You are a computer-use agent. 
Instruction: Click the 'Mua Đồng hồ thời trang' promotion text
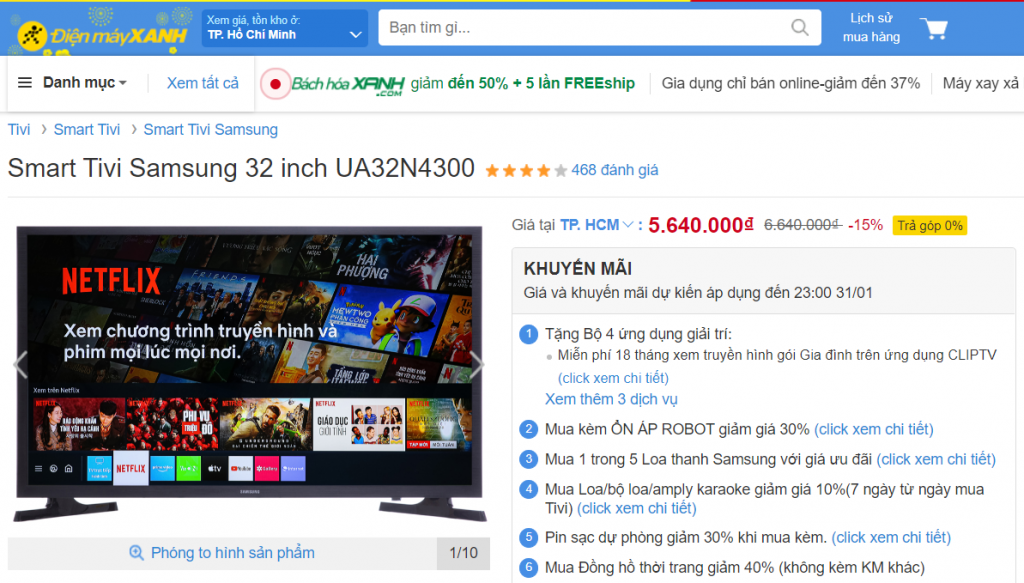click(735, 567)
